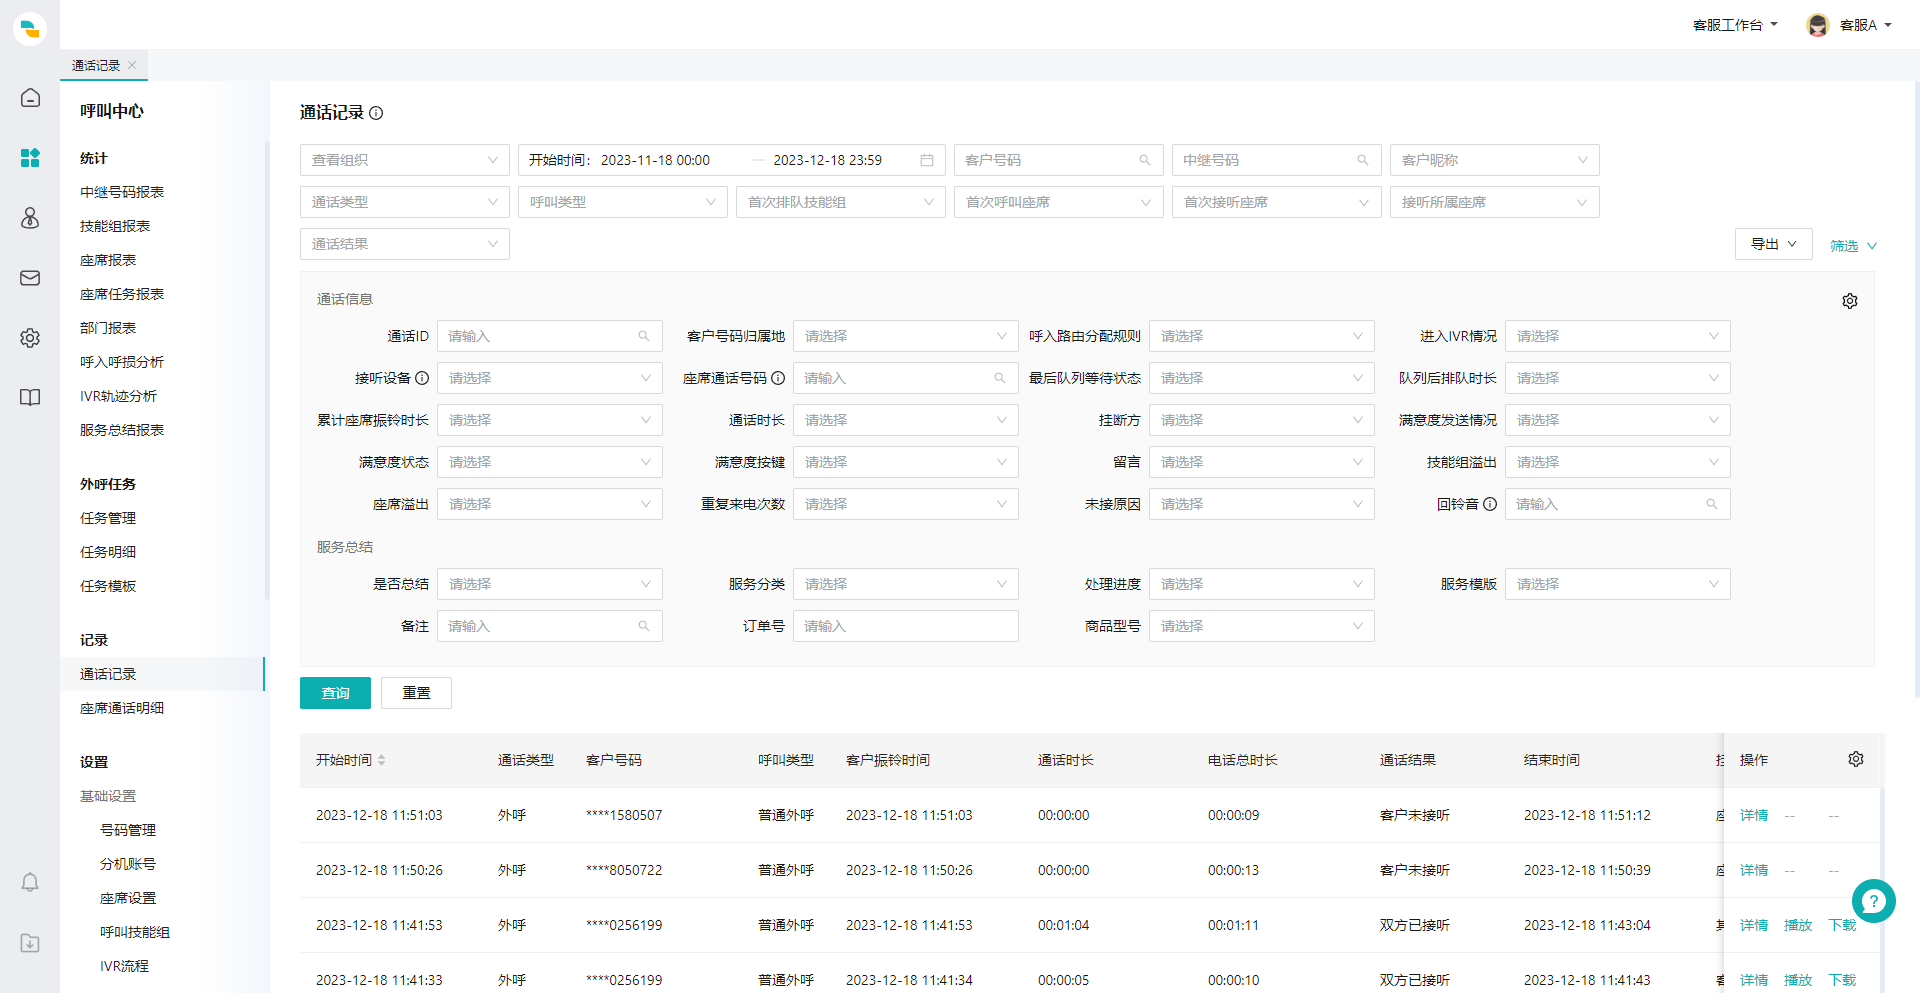
Task: Open the knowledge book icon in sidebar
Action: (x=30, y=398)
